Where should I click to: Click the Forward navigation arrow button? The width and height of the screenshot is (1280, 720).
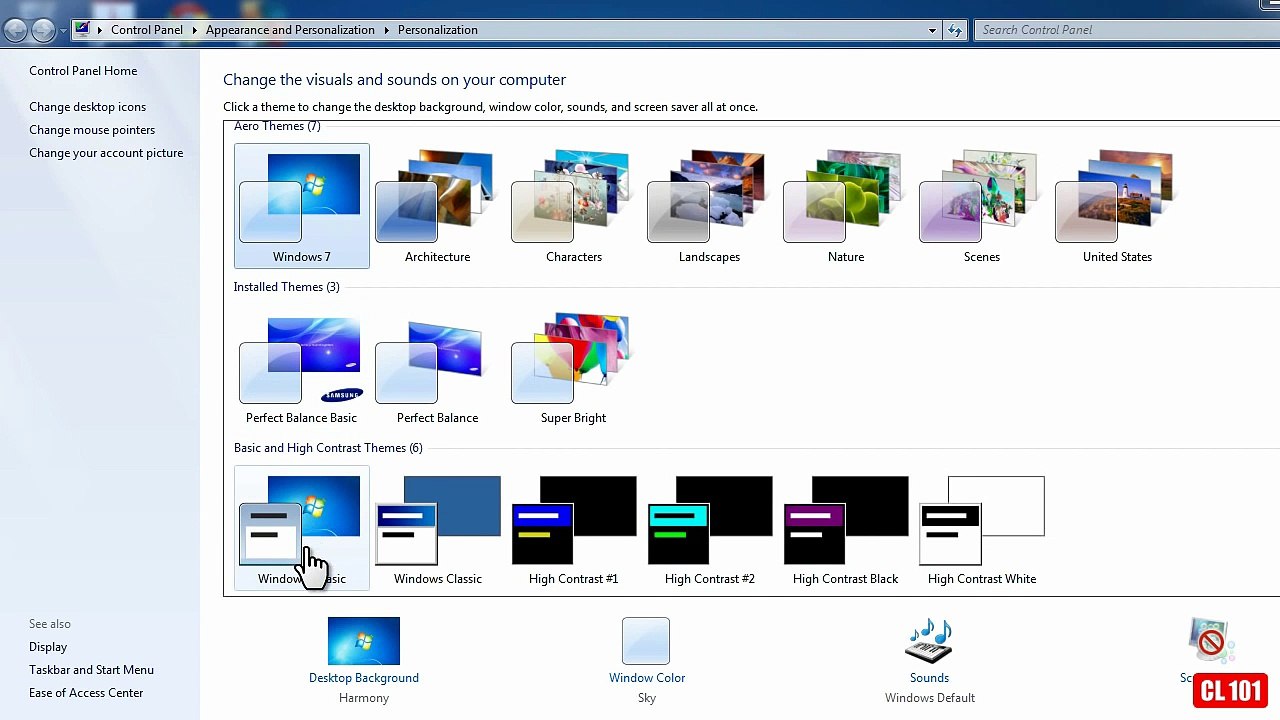[43, 30]
